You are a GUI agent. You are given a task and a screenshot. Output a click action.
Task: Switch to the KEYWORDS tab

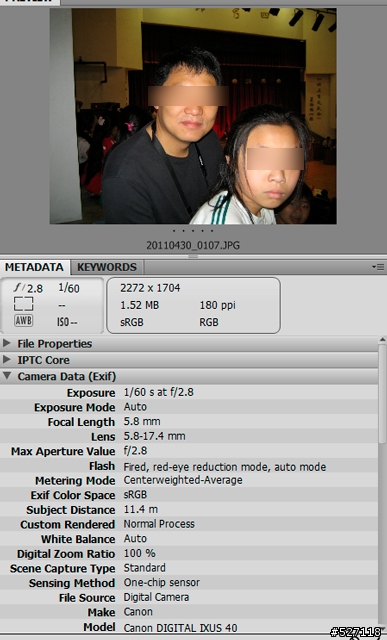coord(107,267)
